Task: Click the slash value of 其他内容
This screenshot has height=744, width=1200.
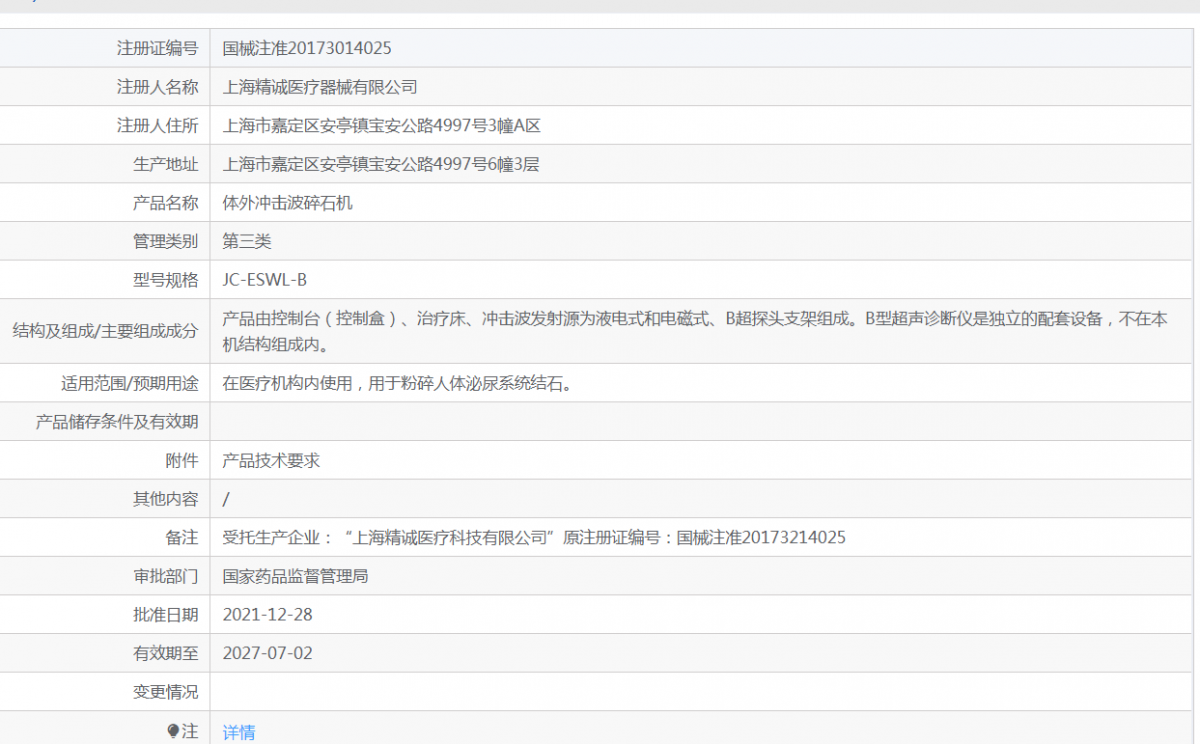Action: click(x=226, y=499)
